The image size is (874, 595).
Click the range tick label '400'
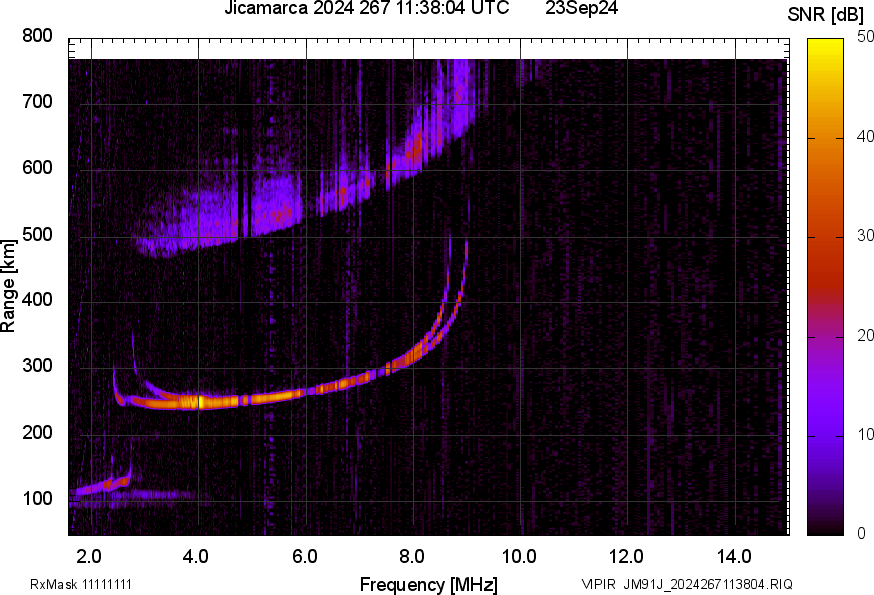37,300
